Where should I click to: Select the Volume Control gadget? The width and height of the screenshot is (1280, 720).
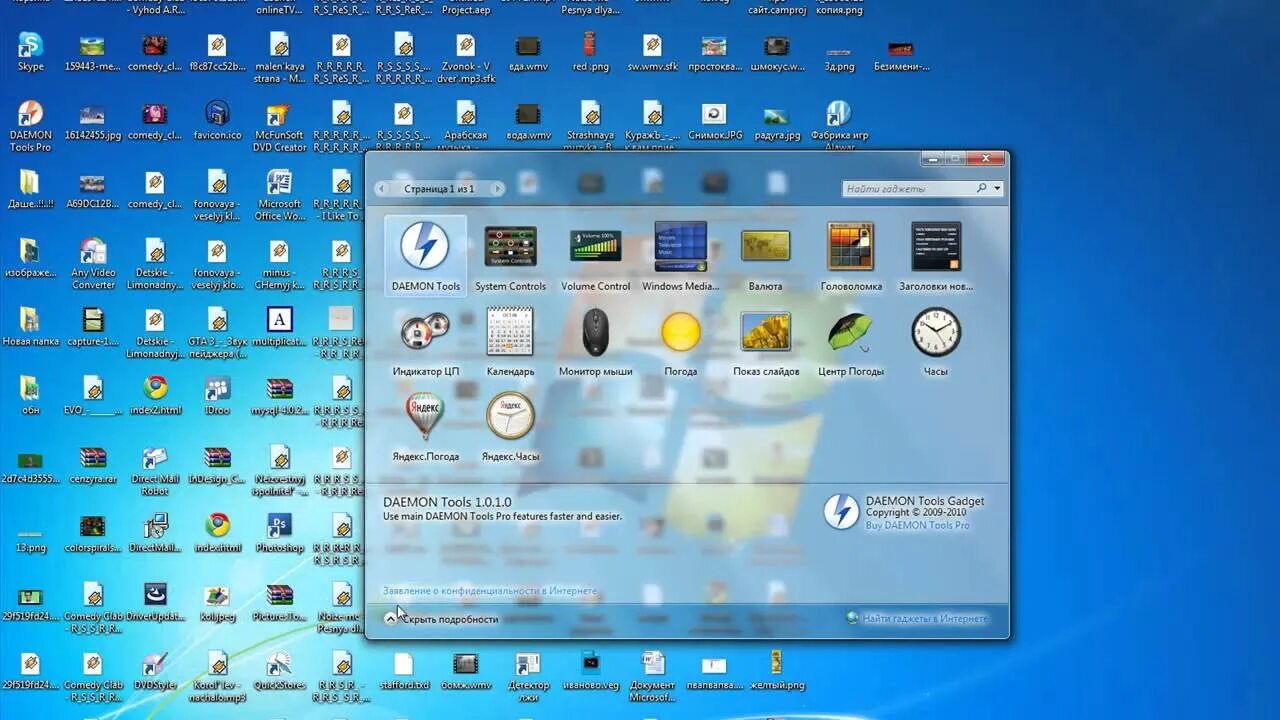[596, 257]
